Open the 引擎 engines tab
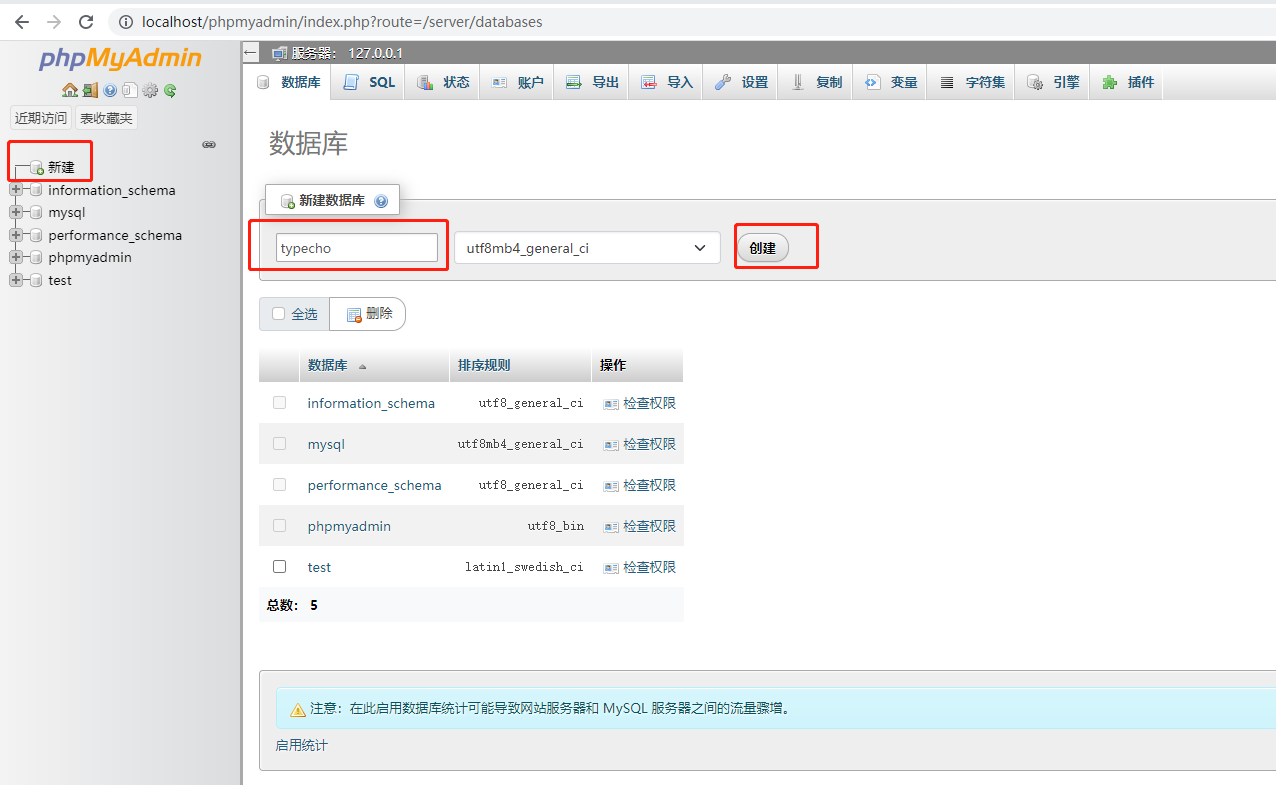Image resolution: width=1276 pixels, height=785 pixels. pyautogui.click(x=1053, y=82)
